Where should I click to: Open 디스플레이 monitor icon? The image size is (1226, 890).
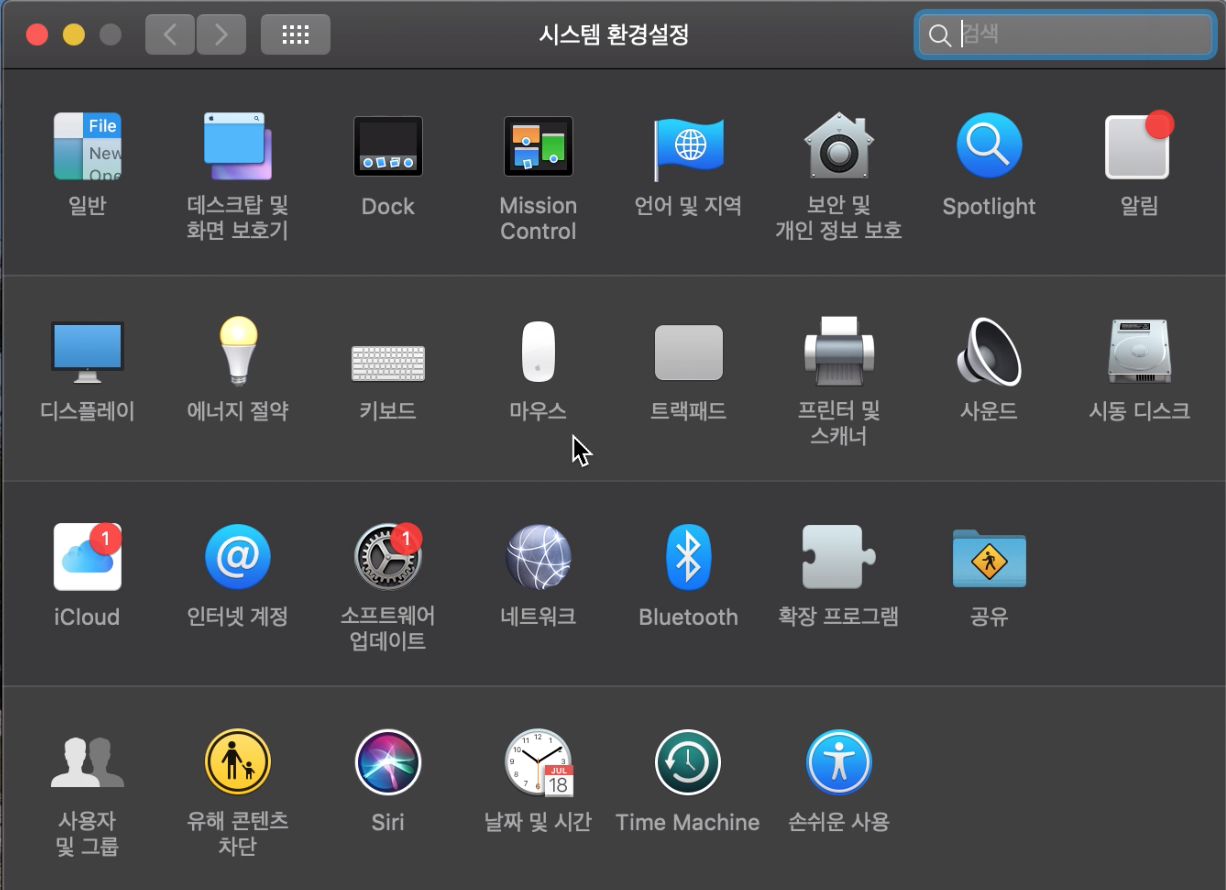(88, 352)
